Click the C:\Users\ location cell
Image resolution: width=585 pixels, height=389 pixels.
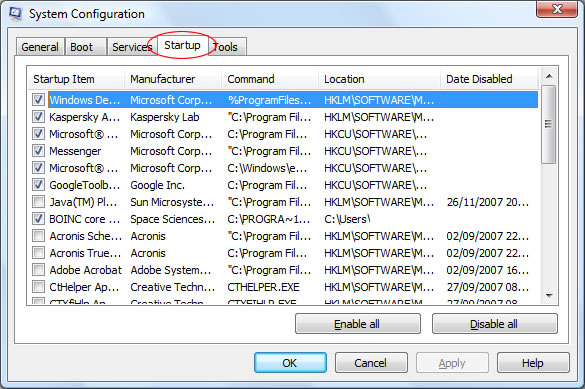[x=347, y=219]
